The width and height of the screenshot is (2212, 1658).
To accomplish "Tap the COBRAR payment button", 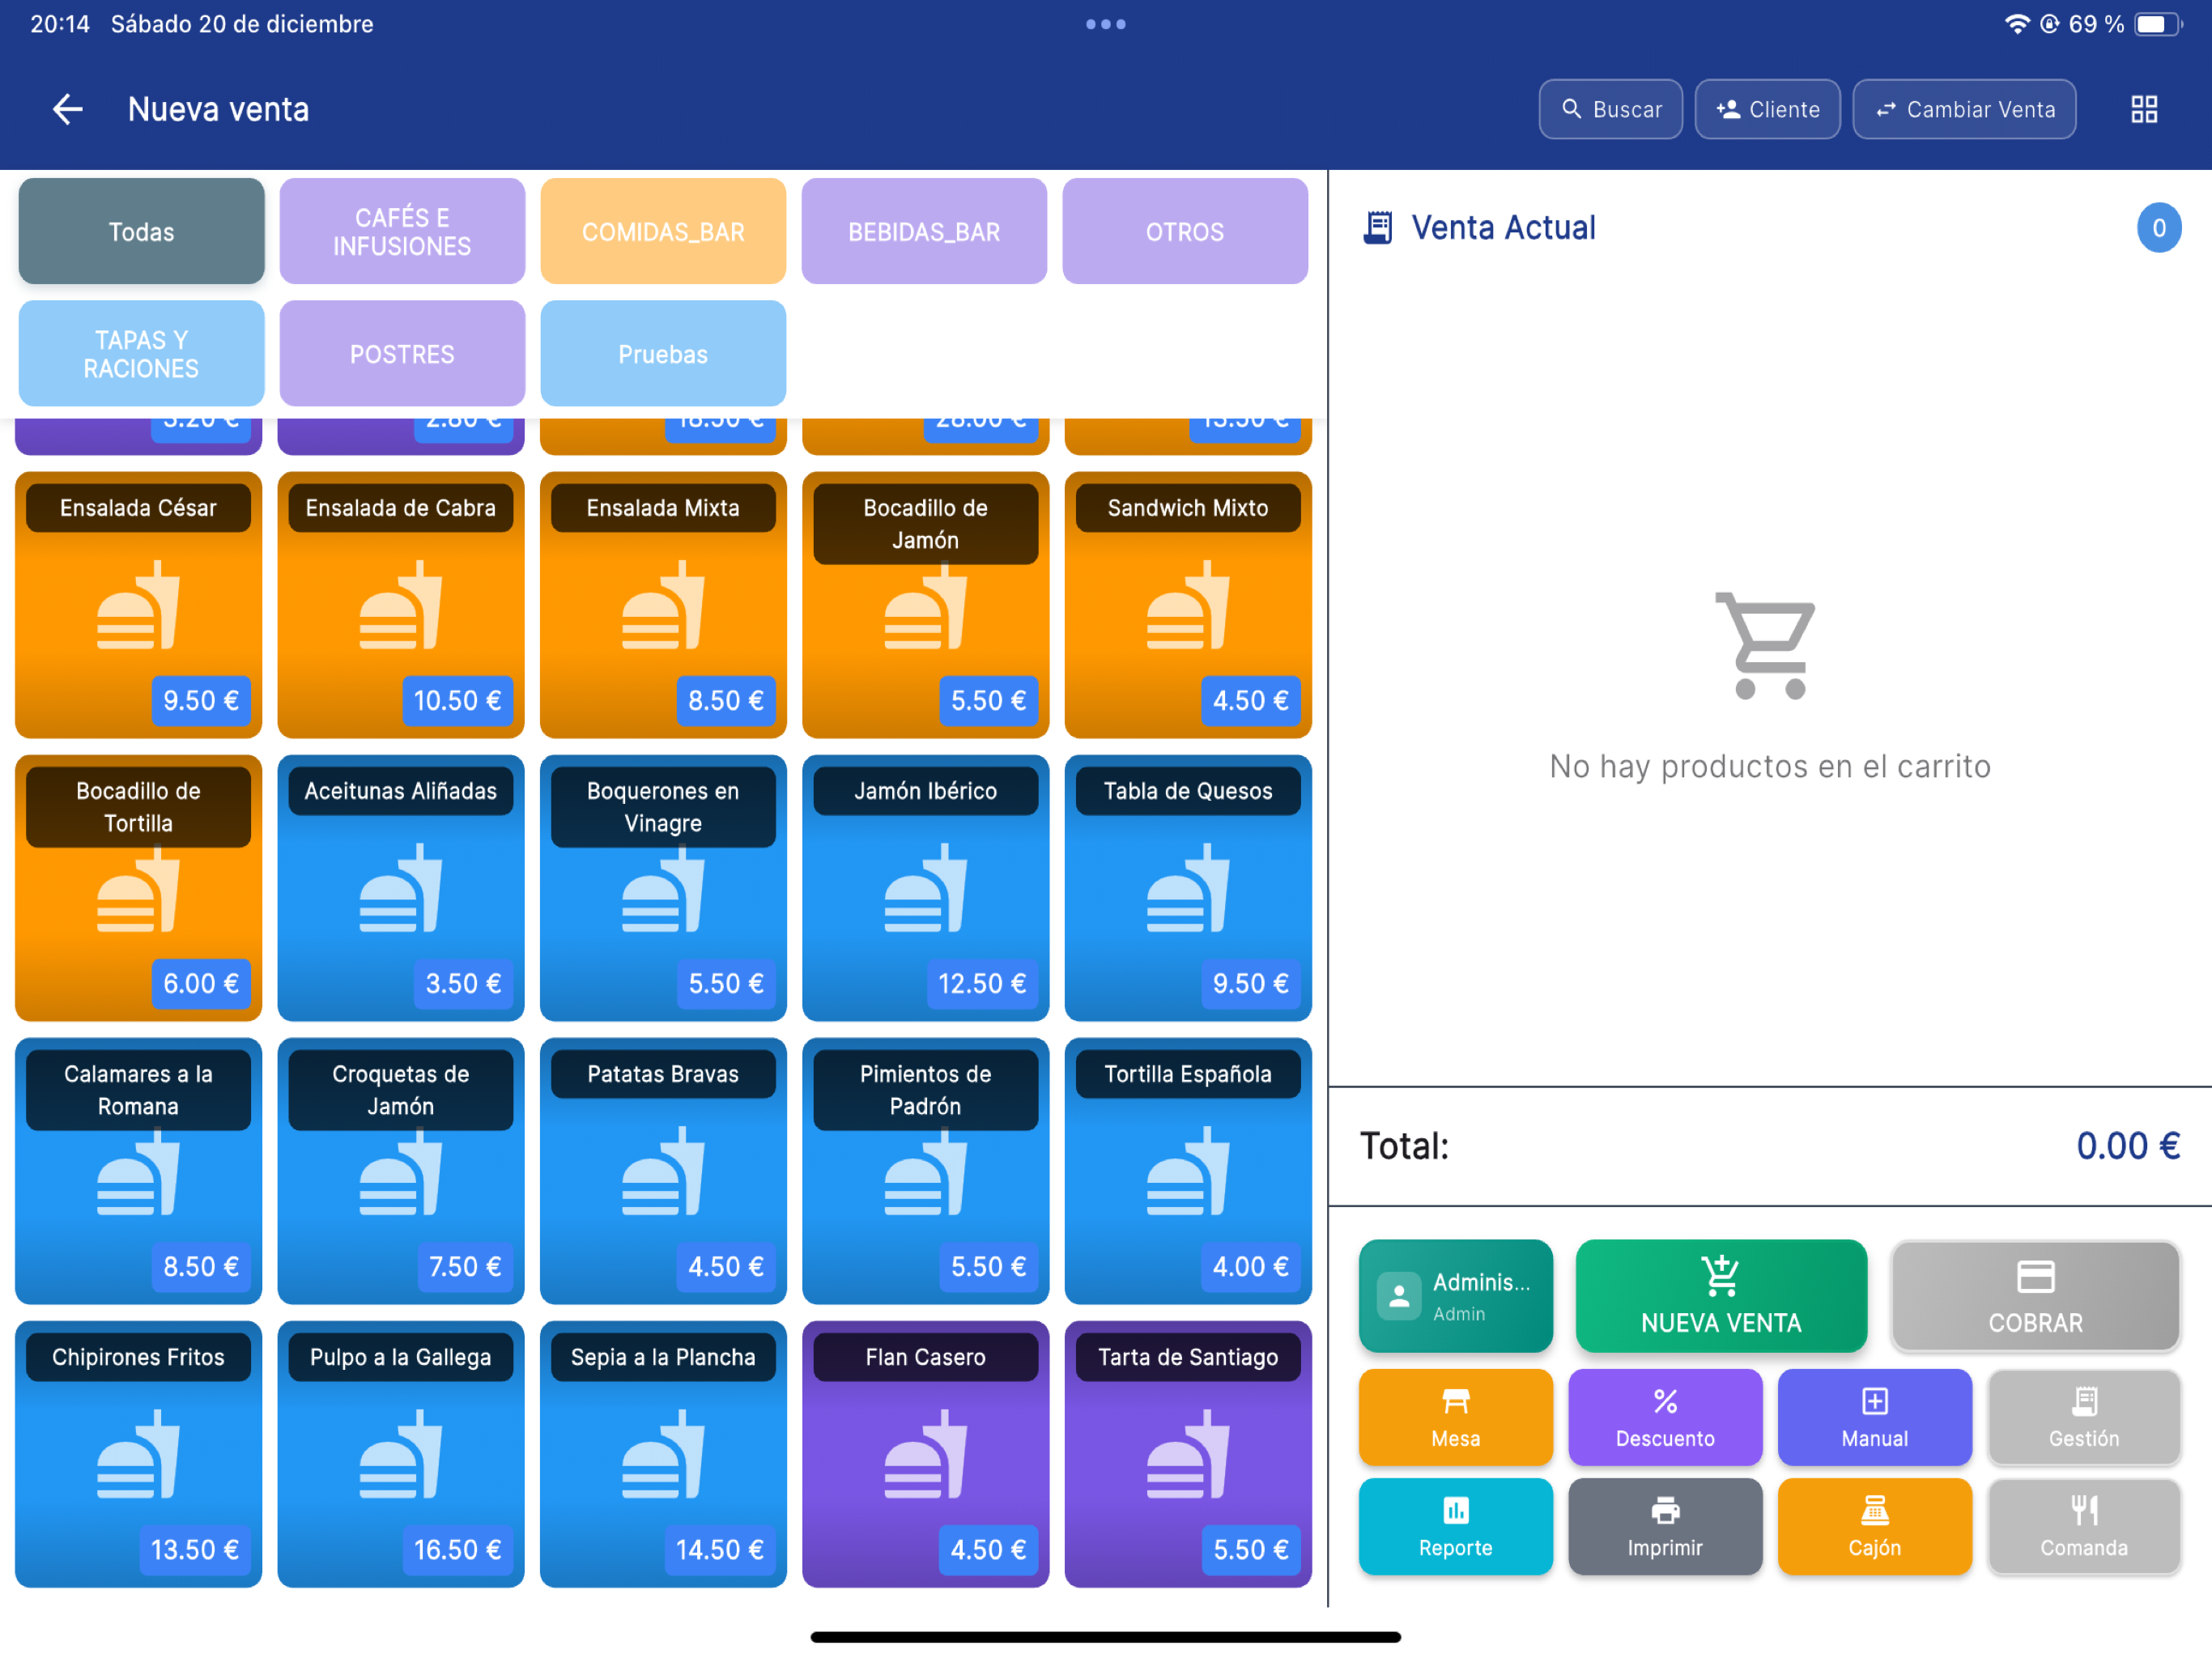I will 2035,1296.
